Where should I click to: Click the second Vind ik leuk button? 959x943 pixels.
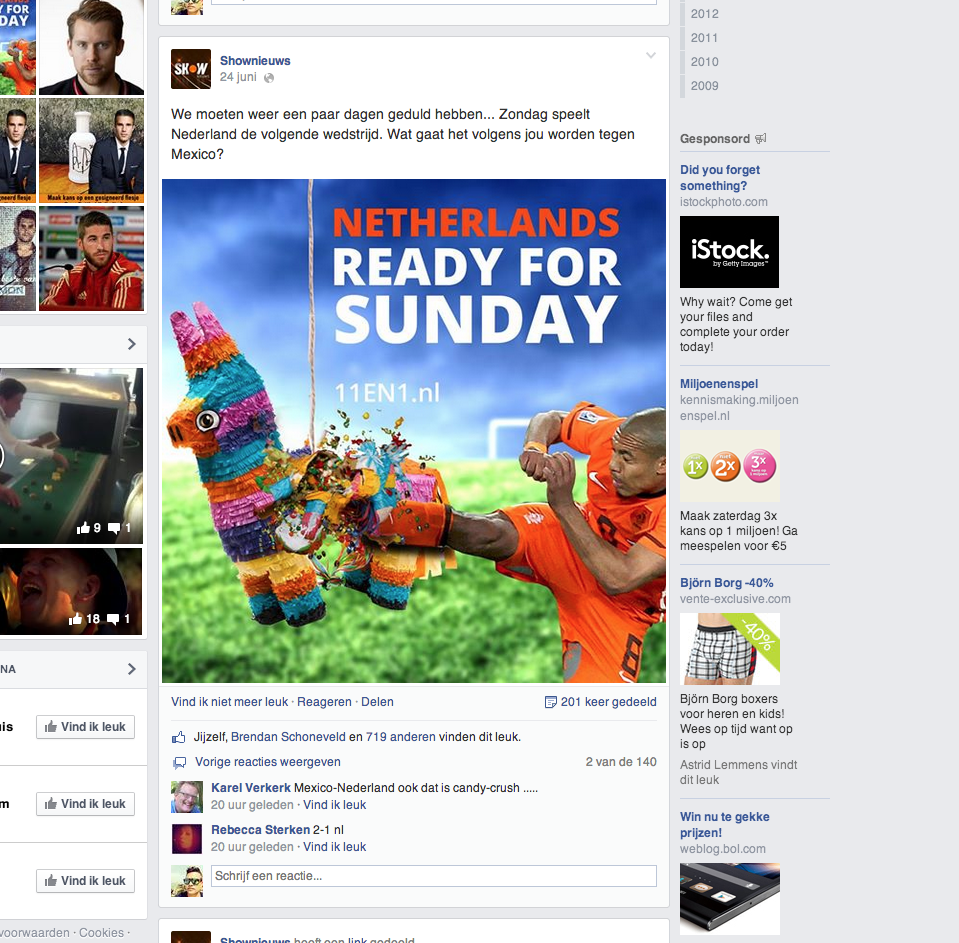pyautogui.click(x=85, y=804)
